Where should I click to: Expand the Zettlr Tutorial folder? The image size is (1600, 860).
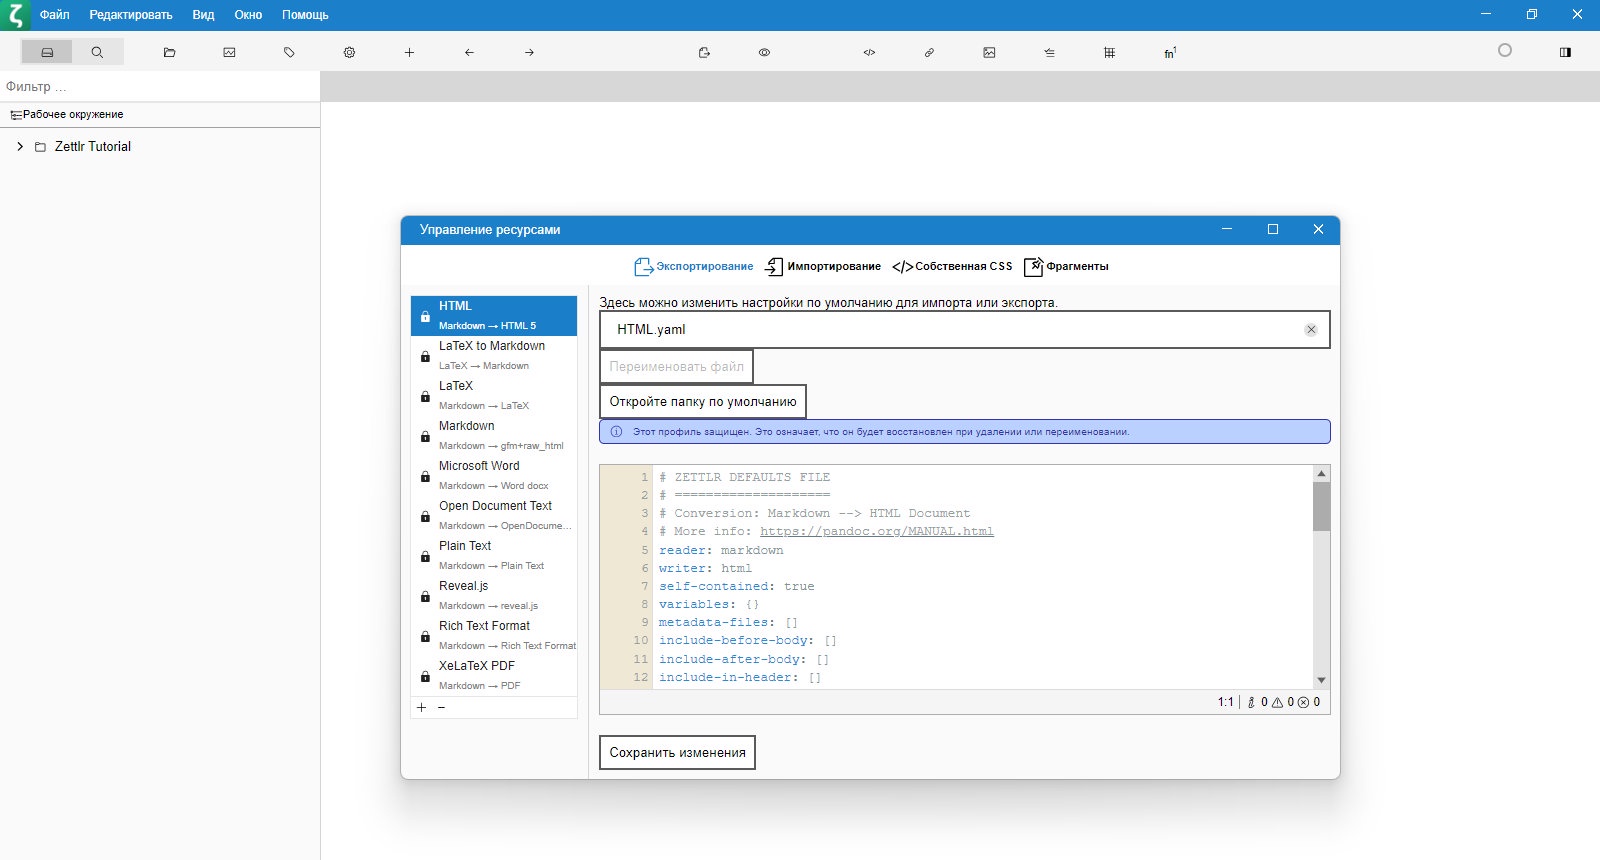pos(20,146)
